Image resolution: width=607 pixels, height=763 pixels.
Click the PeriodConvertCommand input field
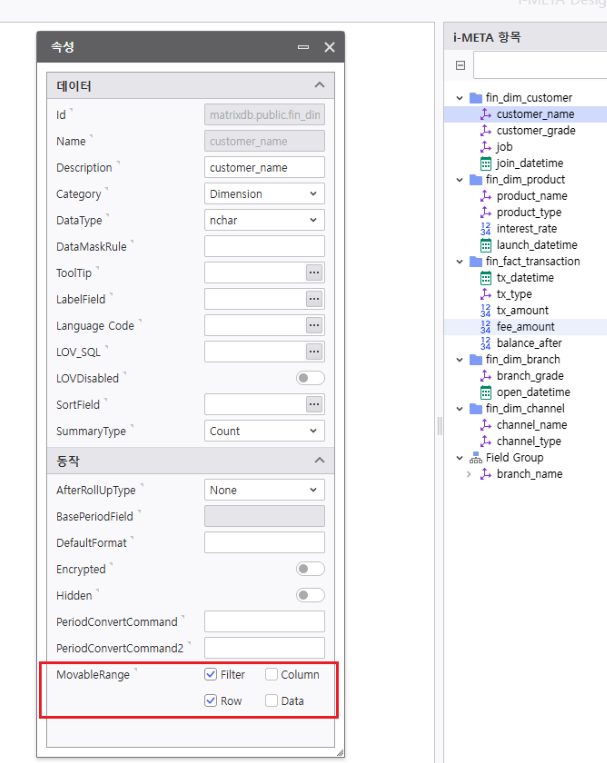tap(264, 621)
